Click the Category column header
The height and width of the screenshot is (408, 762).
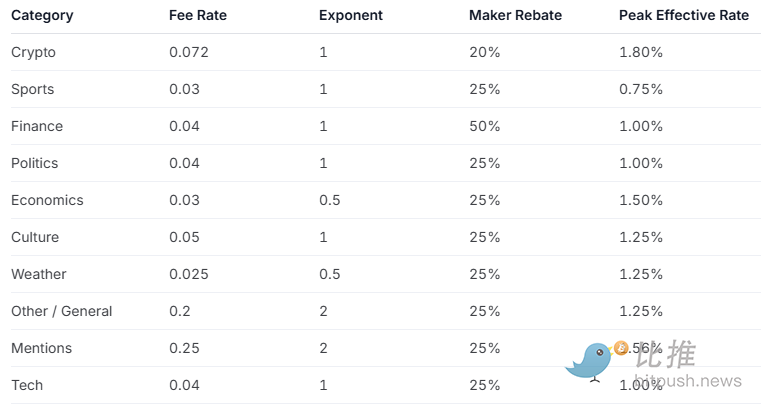[42, 16]
